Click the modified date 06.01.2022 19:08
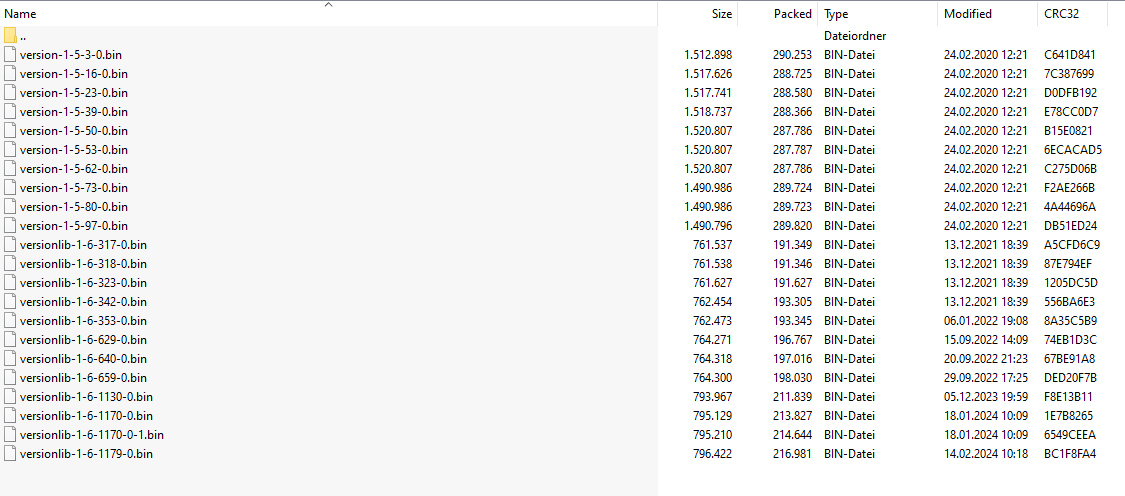1125x496 pixels. (x=986, y=321)
